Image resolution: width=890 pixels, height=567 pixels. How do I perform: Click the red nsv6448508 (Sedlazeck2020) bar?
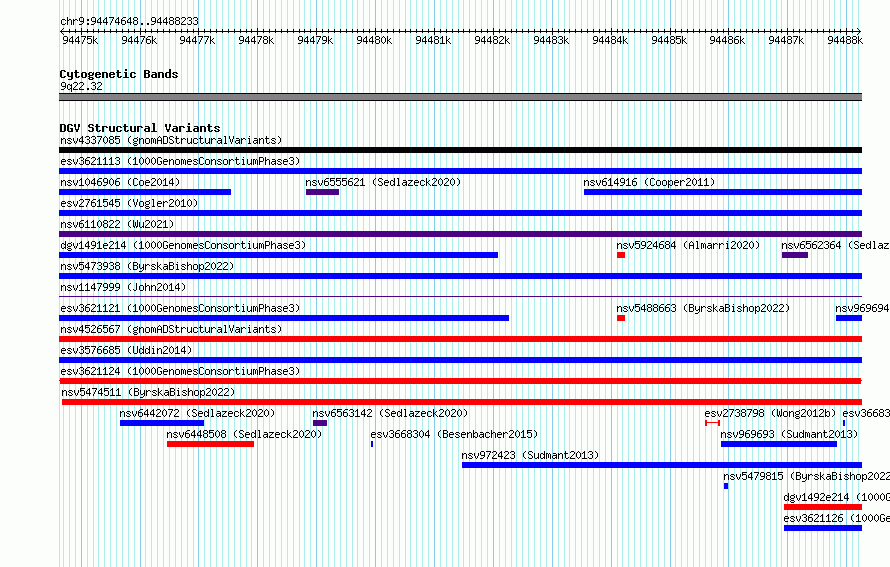point(210,444)
